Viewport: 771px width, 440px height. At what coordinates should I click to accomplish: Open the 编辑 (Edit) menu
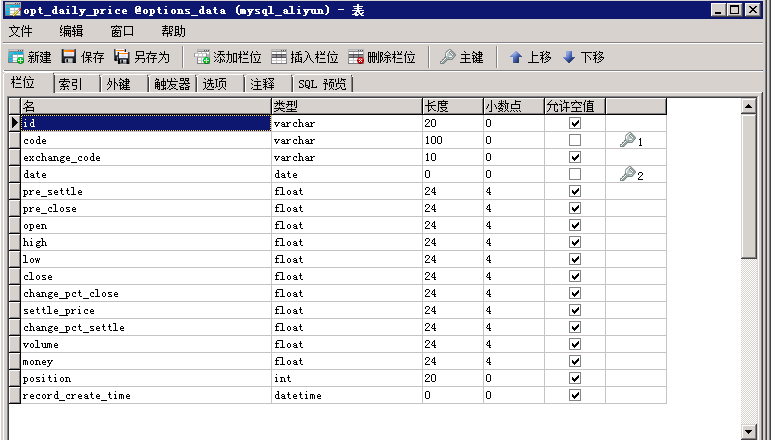71,31
